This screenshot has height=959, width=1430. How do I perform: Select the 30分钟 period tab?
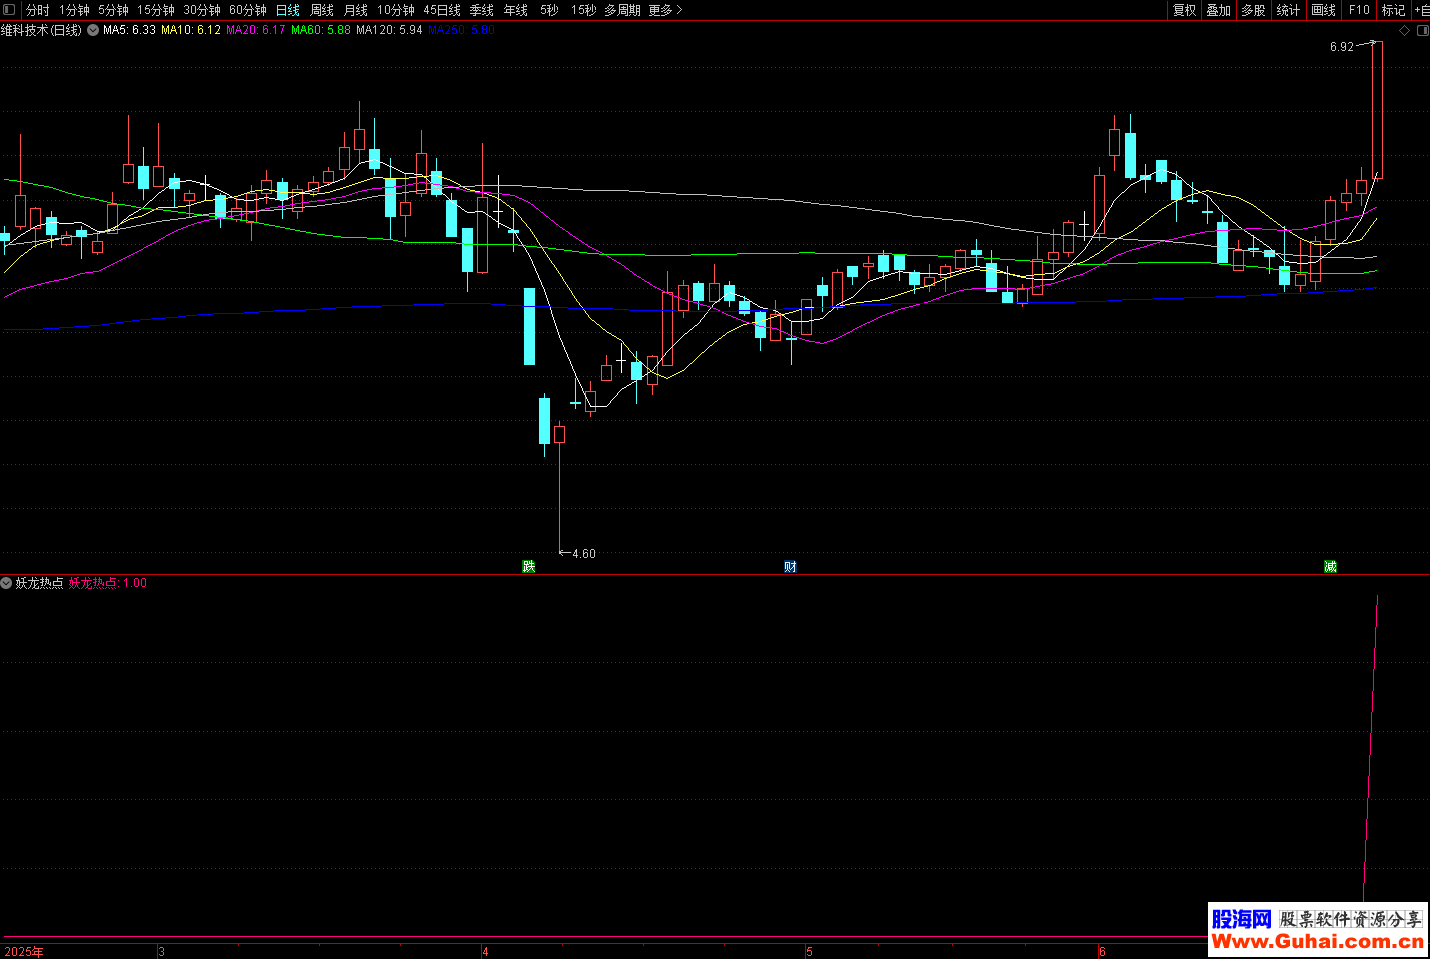202,10
